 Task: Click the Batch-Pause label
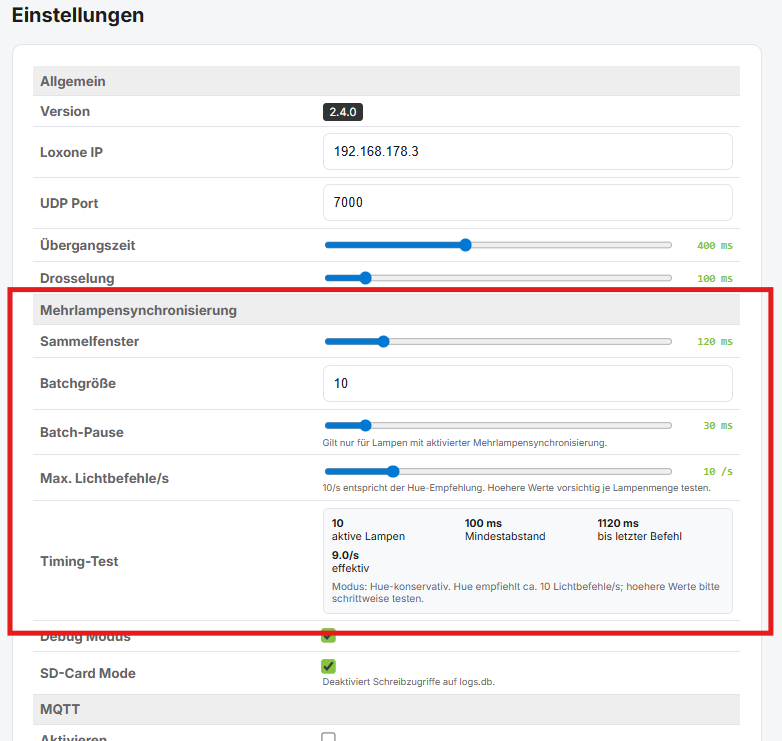pyautogui.click(x=82, y=432)
